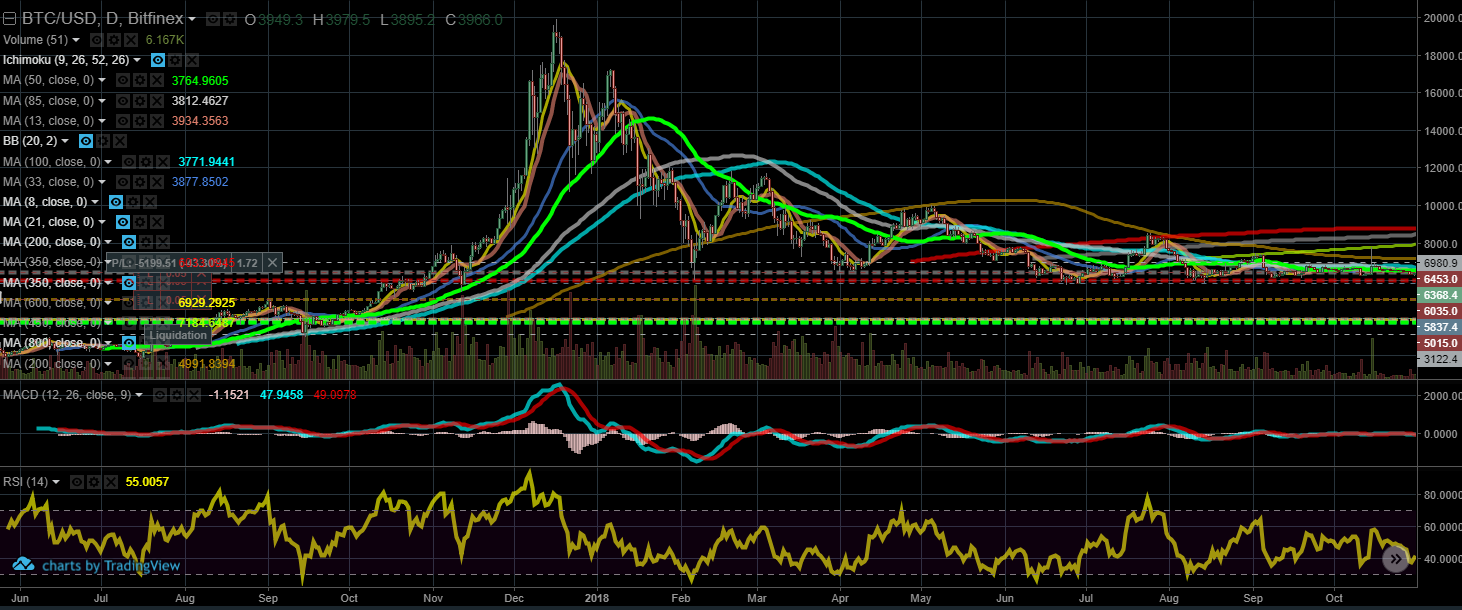1462x610 pixels.
Task: Toggle MA (21, close, 0) eye icon
Action: (x=123, y=222)
